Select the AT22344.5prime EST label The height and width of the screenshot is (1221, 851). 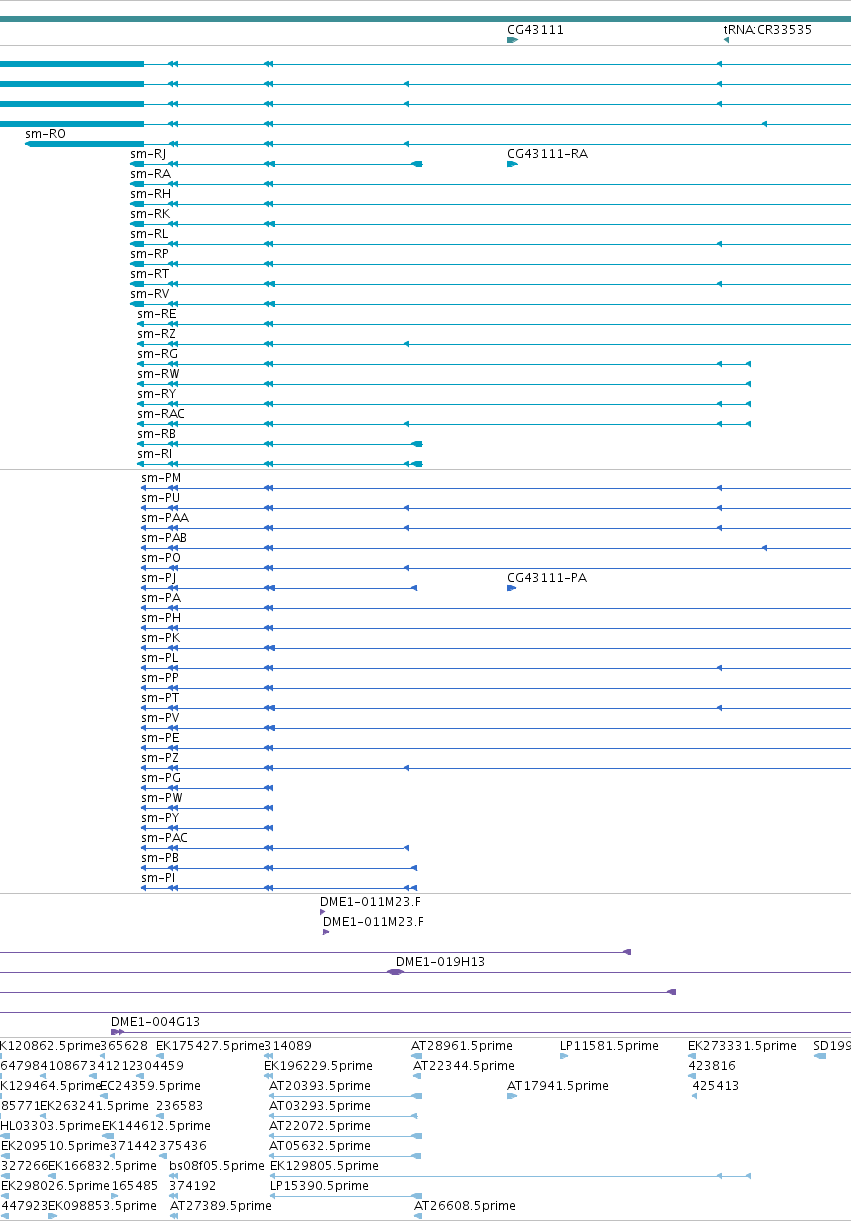[x=464, y=1066]
